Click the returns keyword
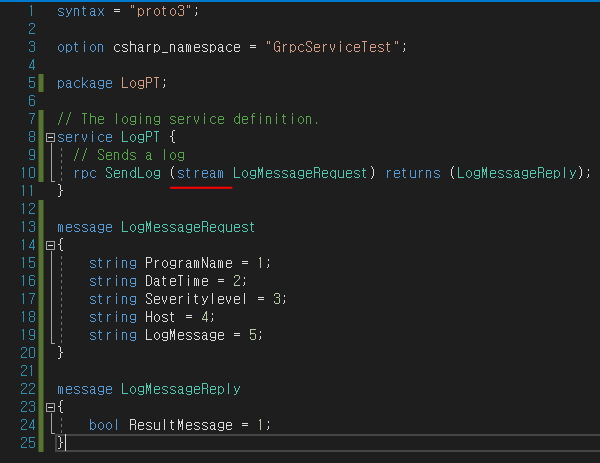Image resolution: width=600 pixels, height=463 pixels. click(413, 173)
